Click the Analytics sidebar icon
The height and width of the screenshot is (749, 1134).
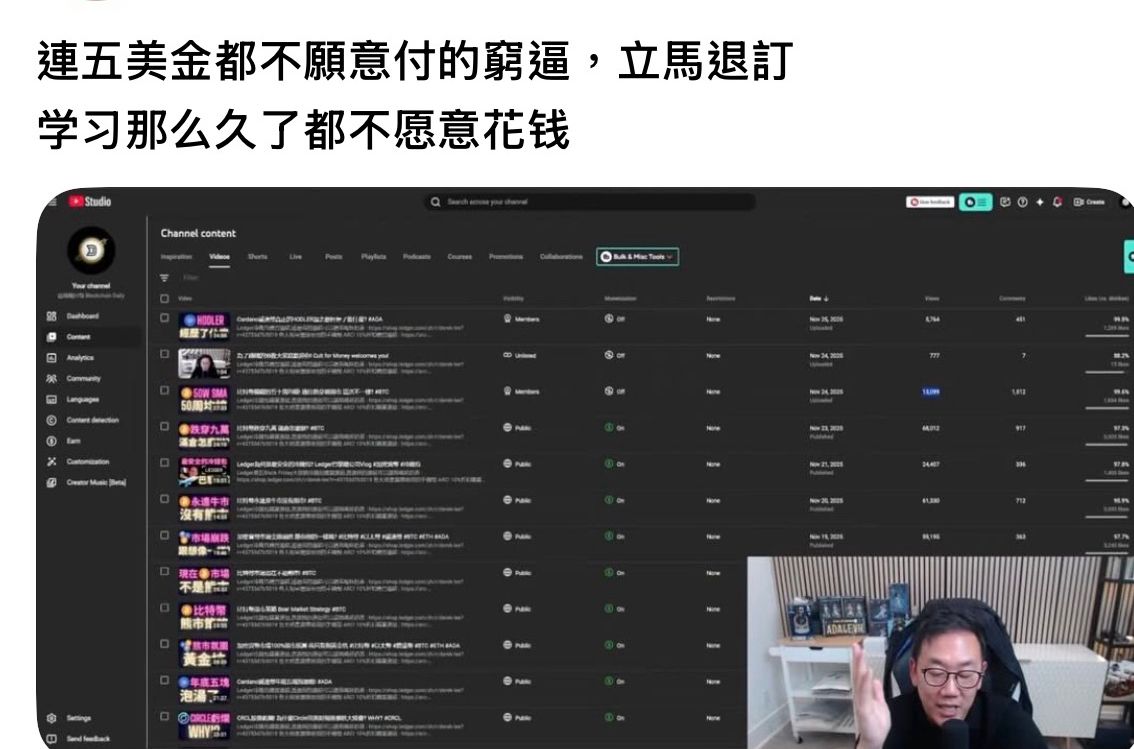click(x=51, y=357)
